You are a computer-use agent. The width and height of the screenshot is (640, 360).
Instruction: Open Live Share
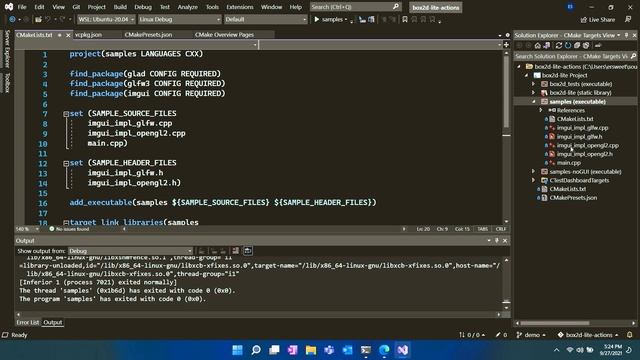coord(598,20)
